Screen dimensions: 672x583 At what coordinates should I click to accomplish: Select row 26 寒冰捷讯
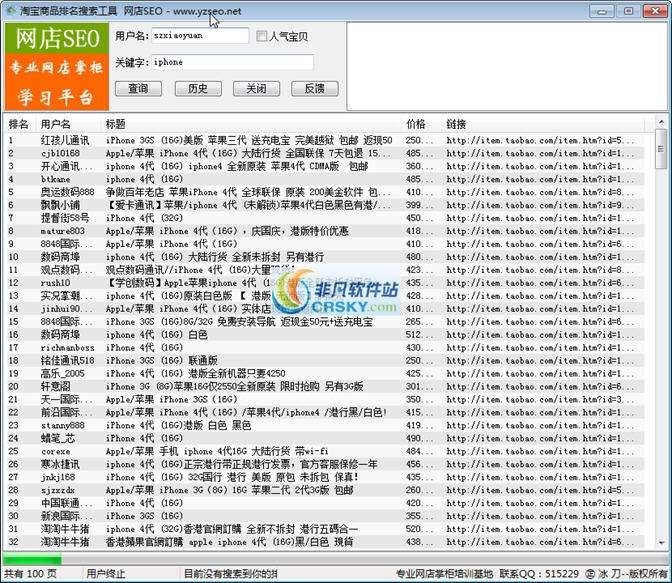coord(324,464)
